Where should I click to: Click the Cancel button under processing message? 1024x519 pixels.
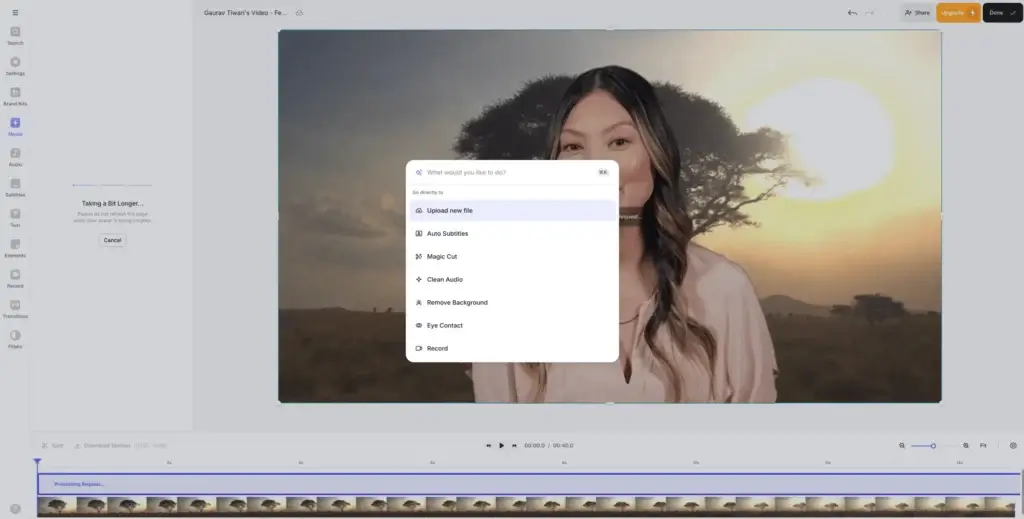[x=112, y=240]
